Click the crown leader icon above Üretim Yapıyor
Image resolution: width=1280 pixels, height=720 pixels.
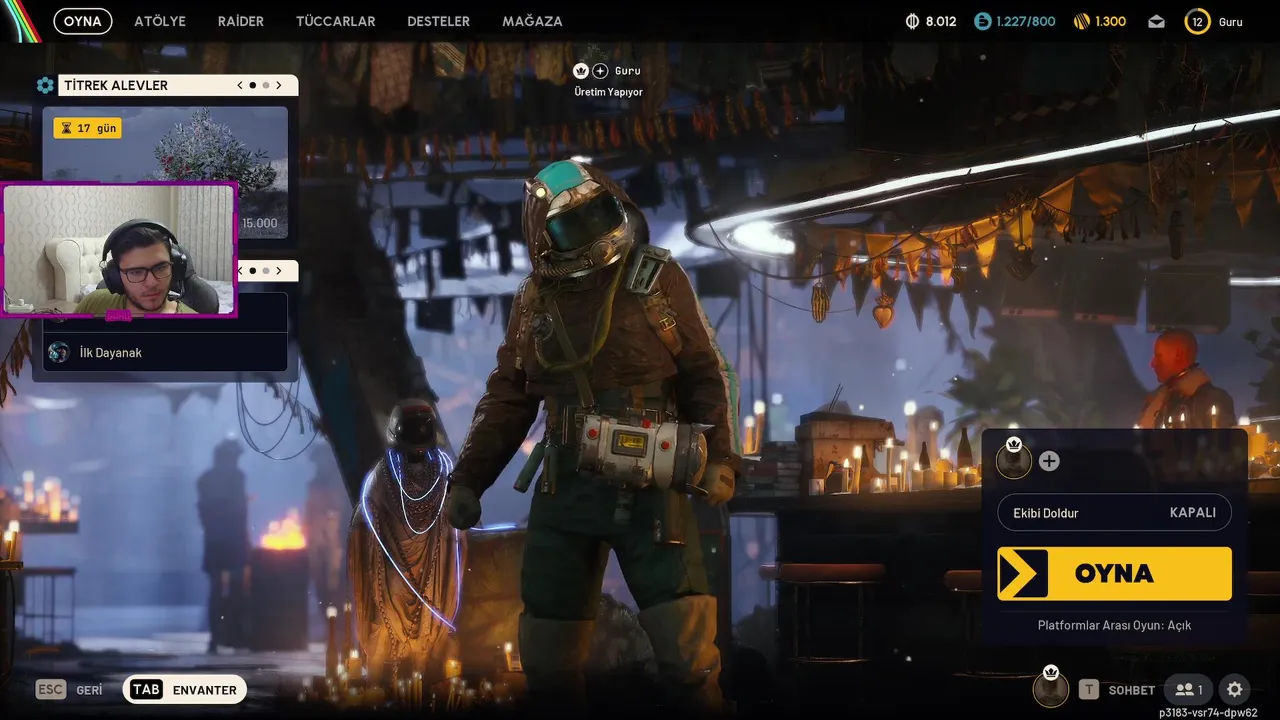pyautogui.click(x=581, y=71)
